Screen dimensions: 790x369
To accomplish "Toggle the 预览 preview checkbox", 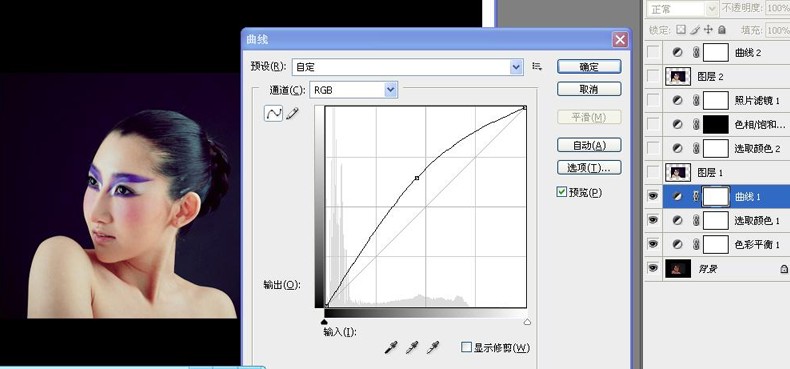I will pos(562,192).
